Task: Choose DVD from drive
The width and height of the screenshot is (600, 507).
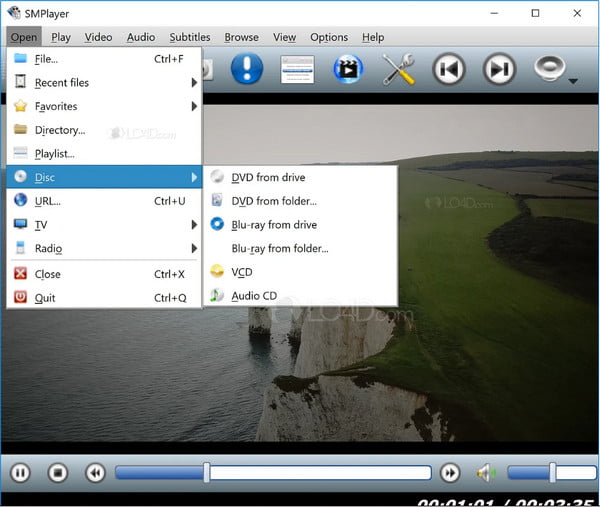Action: [300, 178]
